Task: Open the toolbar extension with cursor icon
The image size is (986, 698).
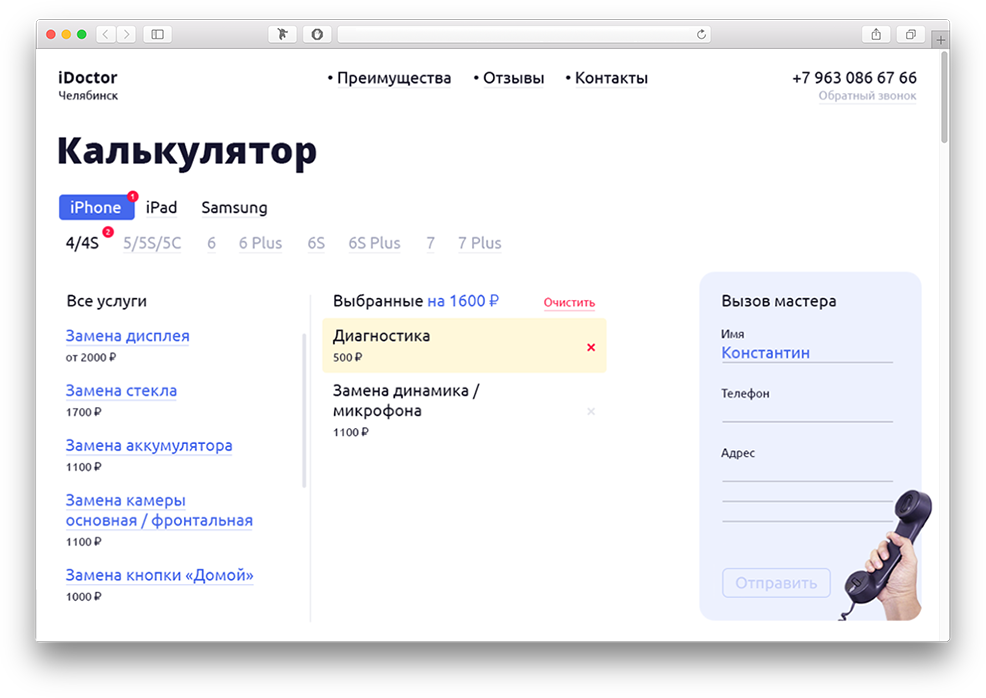Action: (282, 34)
